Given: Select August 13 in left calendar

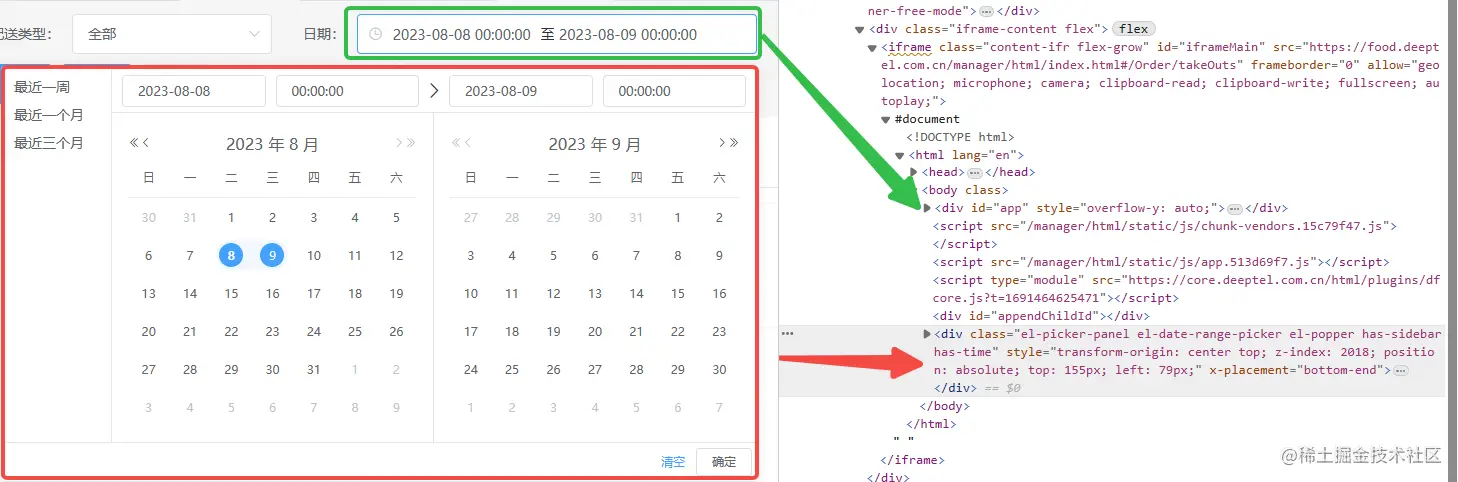Looking at the screenshot, I should point(149,294).
